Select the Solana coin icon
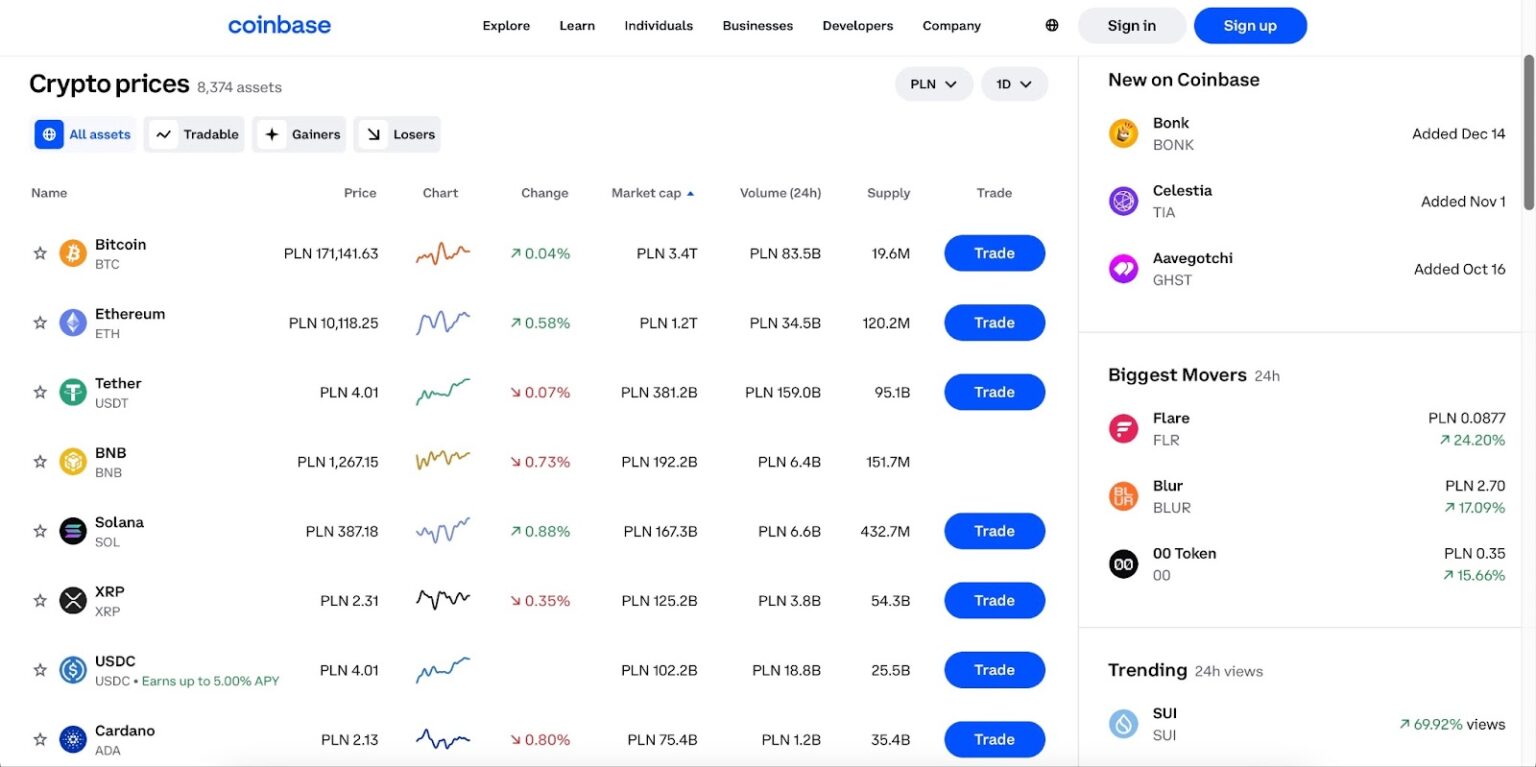Screen dimensions: 1536x767 pyautogui.click(x=72, y=531)
